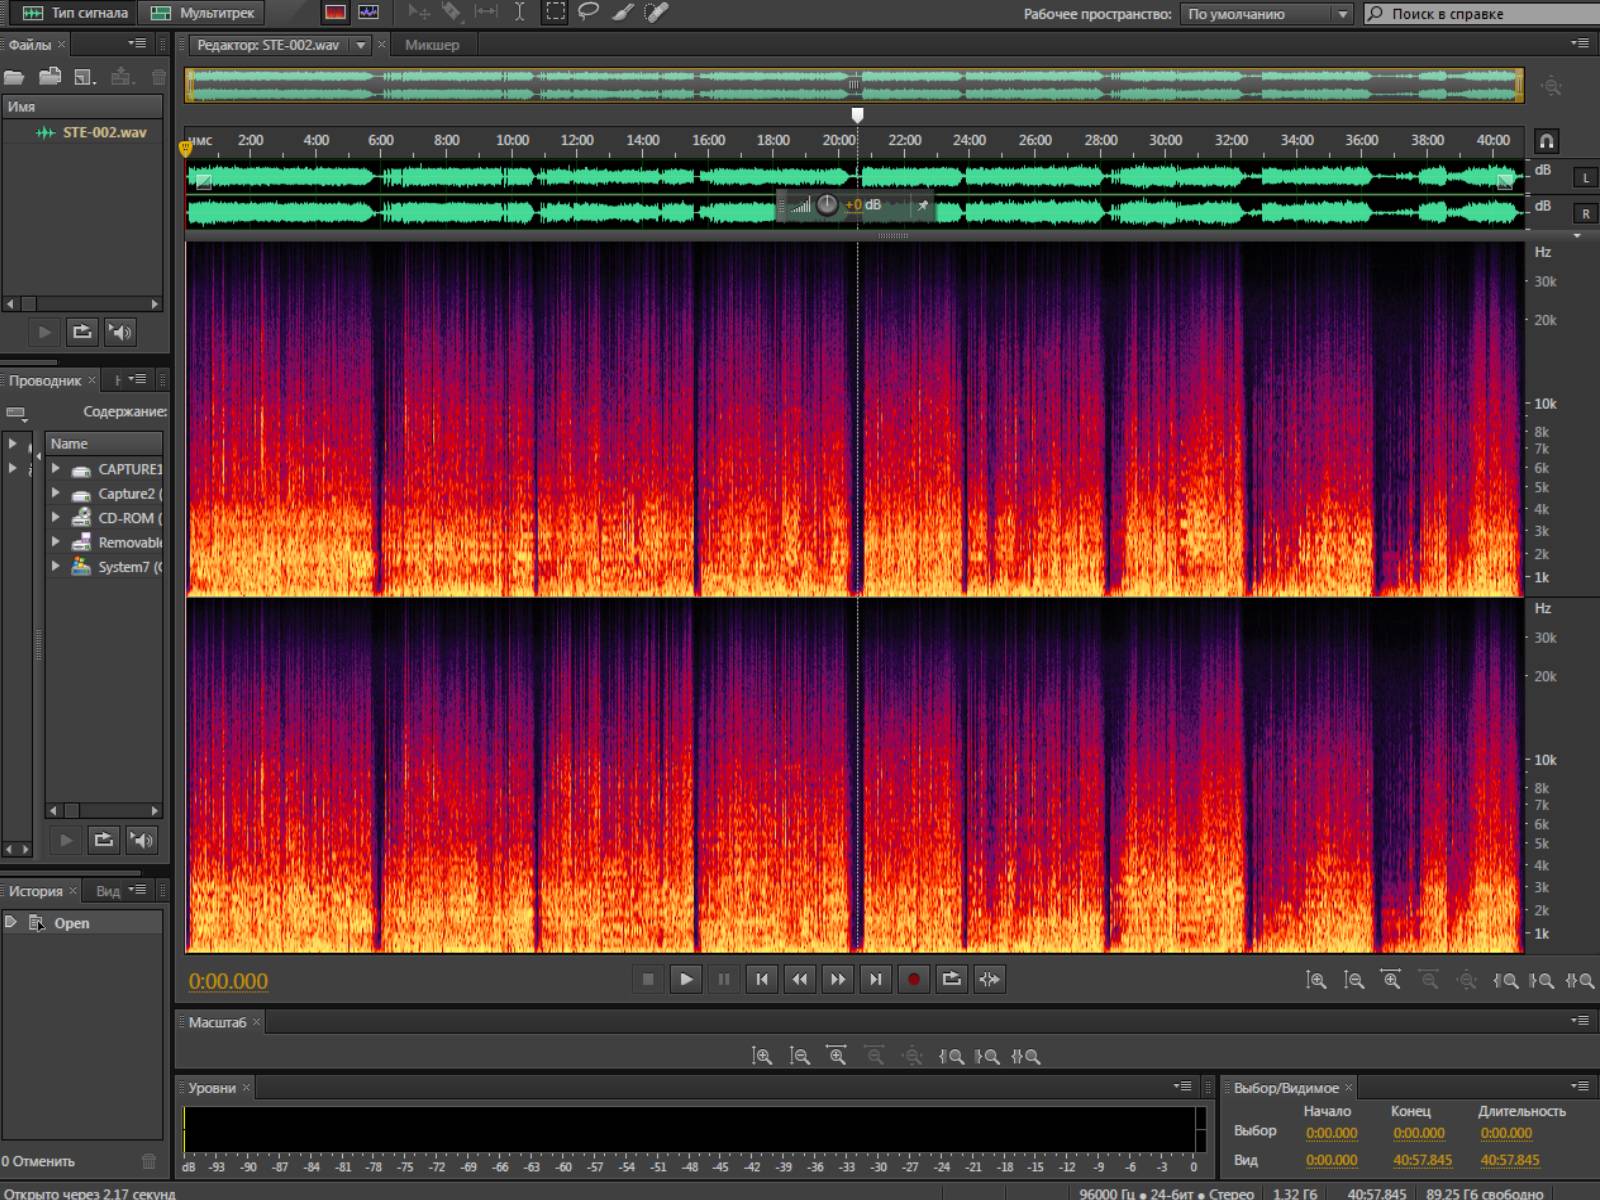Select the Lasso selection tool

(x=589, y=13)
